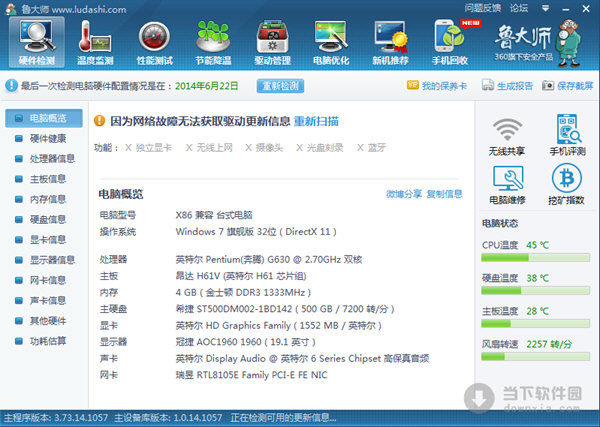Open 我的保养卡 maintenance card
600x427 pixels.
pyautogui.click(x=437, y=86)
